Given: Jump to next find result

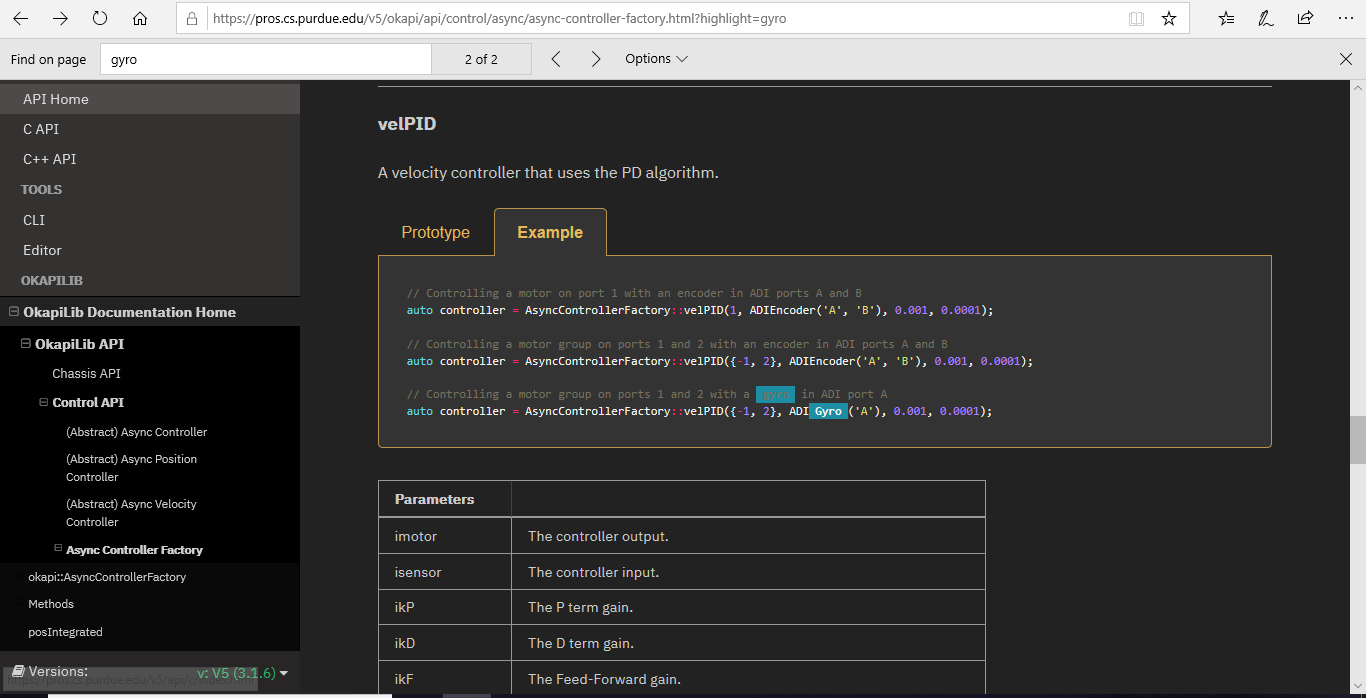Looking at the screenshot, I should [596, 59].
